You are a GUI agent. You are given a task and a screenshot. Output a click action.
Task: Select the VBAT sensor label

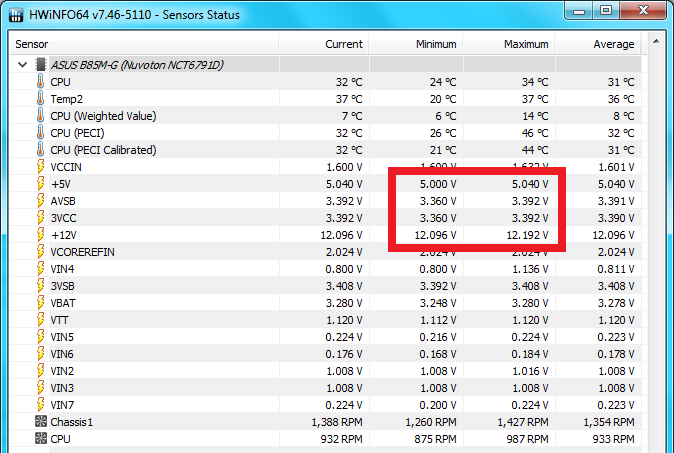(x=63, y=303)
